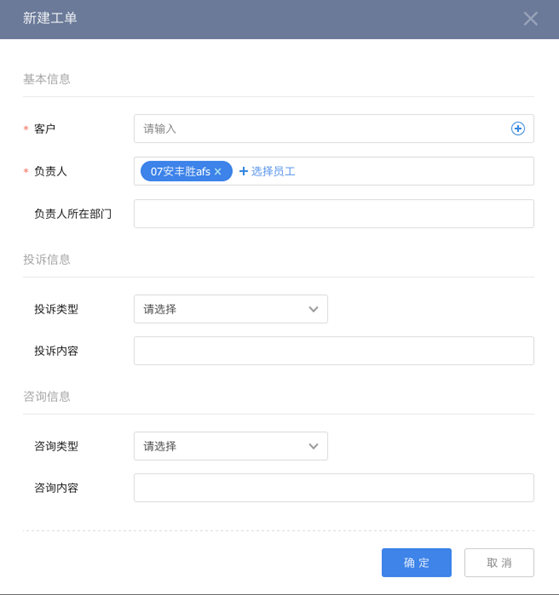Focus the 咨询内容 text field

point(334,488)
